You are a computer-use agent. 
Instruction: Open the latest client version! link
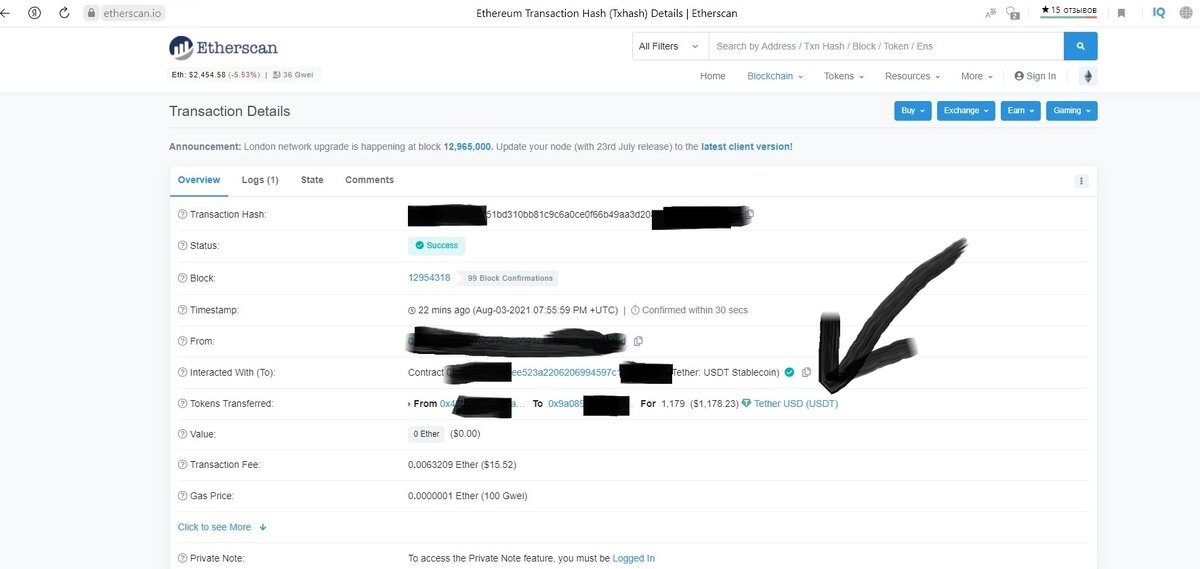747,147
